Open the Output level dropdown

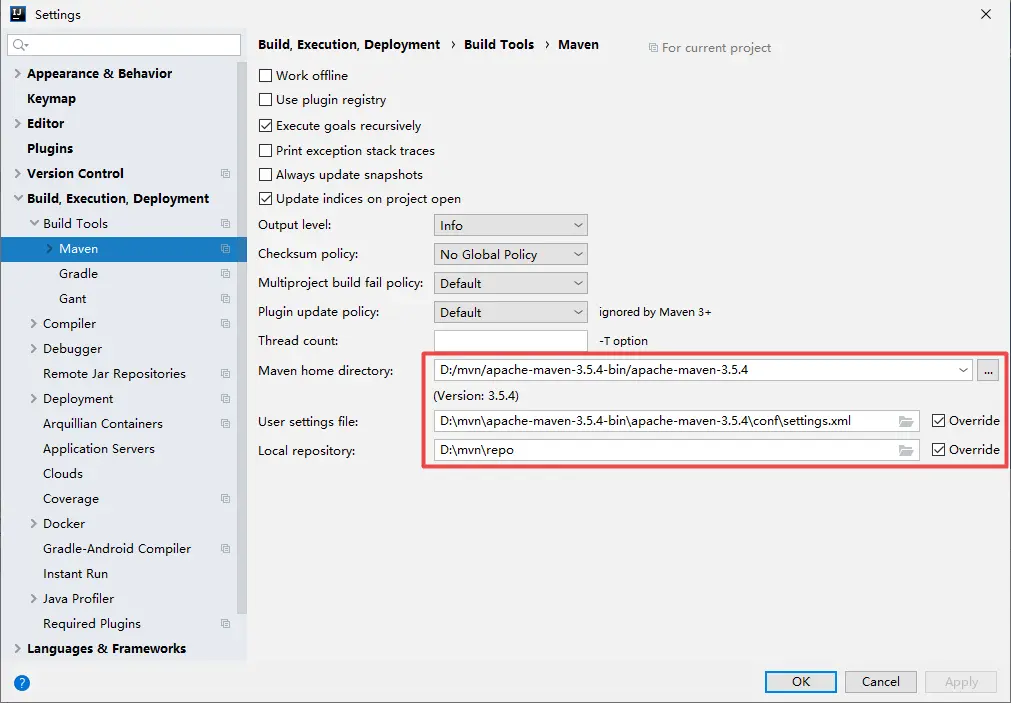511,225
